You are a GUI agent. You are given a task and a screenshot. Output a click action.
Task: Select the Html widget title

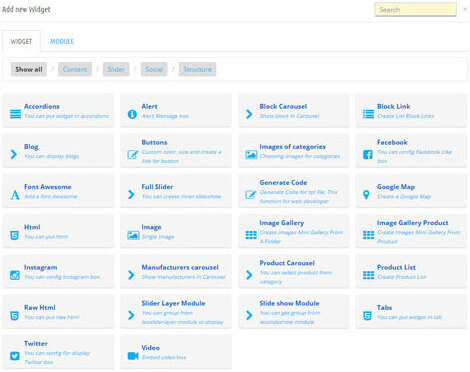32,227
